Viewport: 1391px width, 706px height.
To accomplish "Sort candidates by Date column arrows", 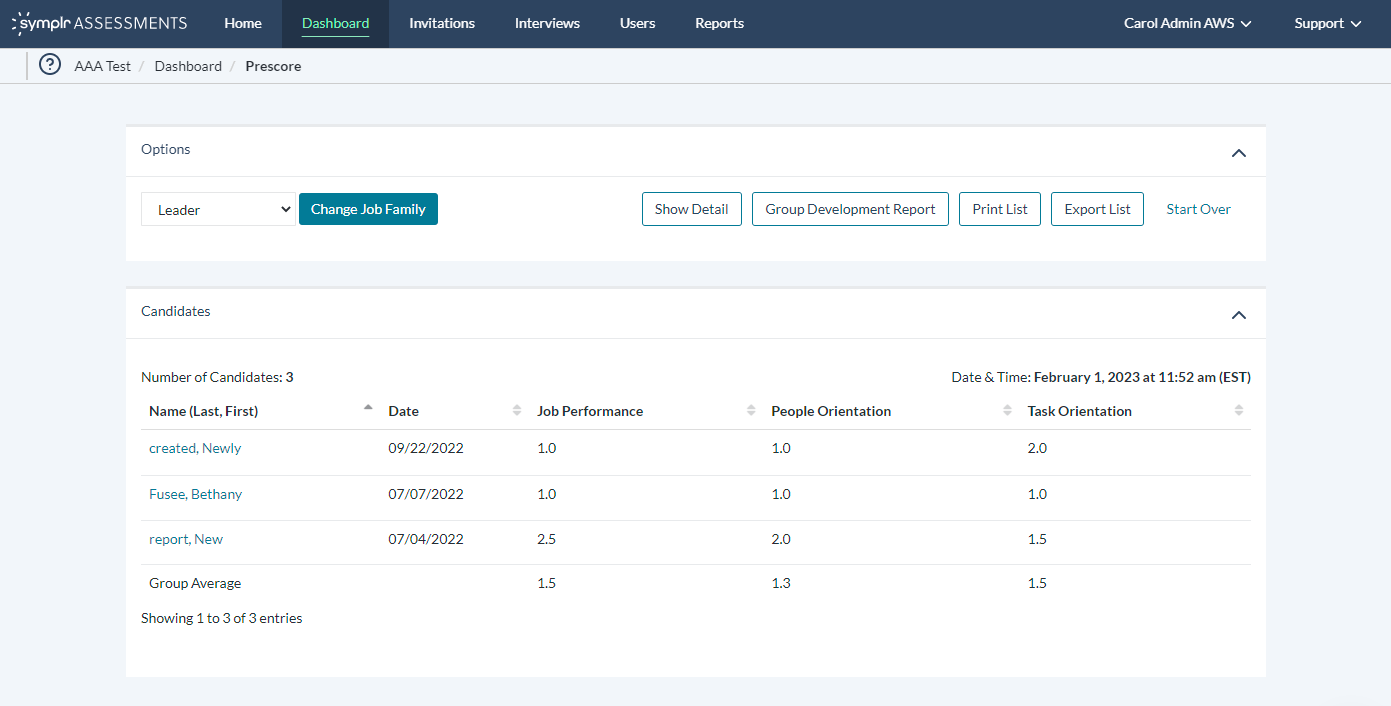I will (x=517, y=411).
